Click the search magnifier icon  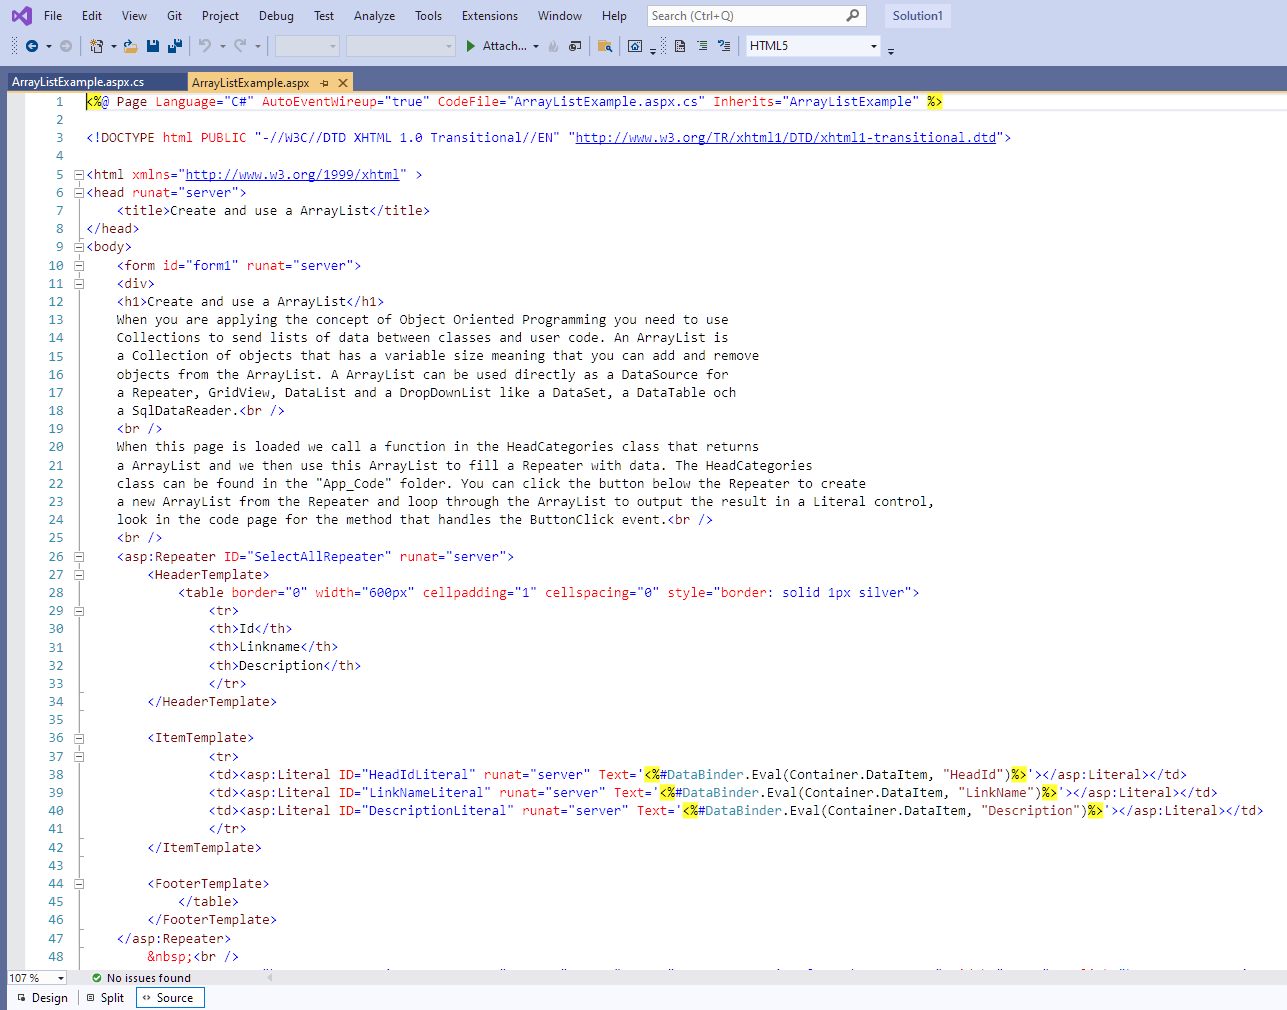click(x=852, y=16)
